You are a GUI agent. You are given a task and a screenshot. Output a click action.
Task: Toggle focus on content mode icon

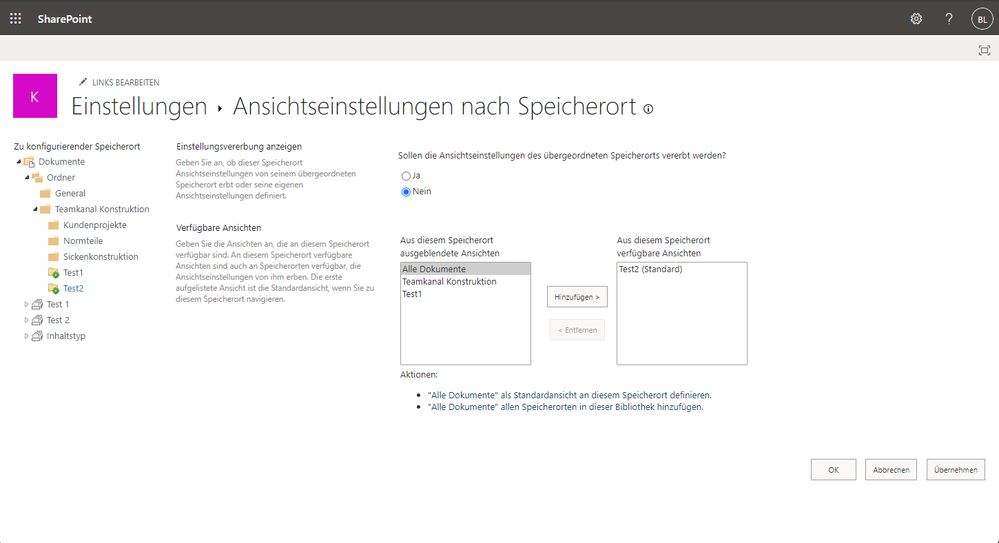pyautogui.click(x=984, y=50)
